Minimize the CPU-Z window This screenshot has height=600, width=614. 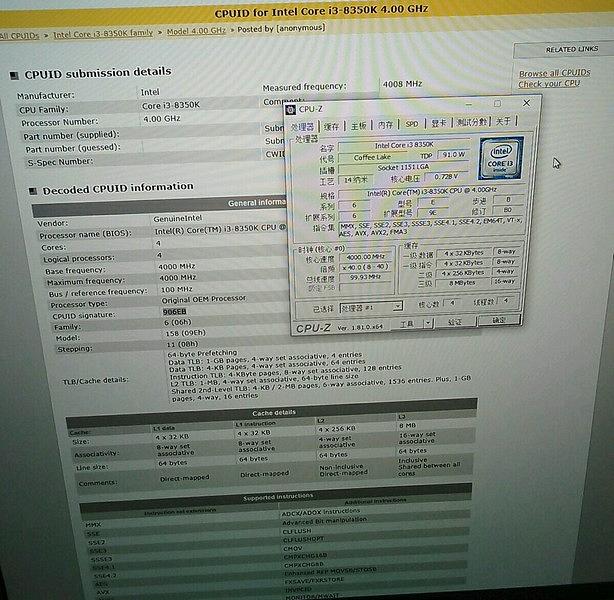(x=469, y=105)
